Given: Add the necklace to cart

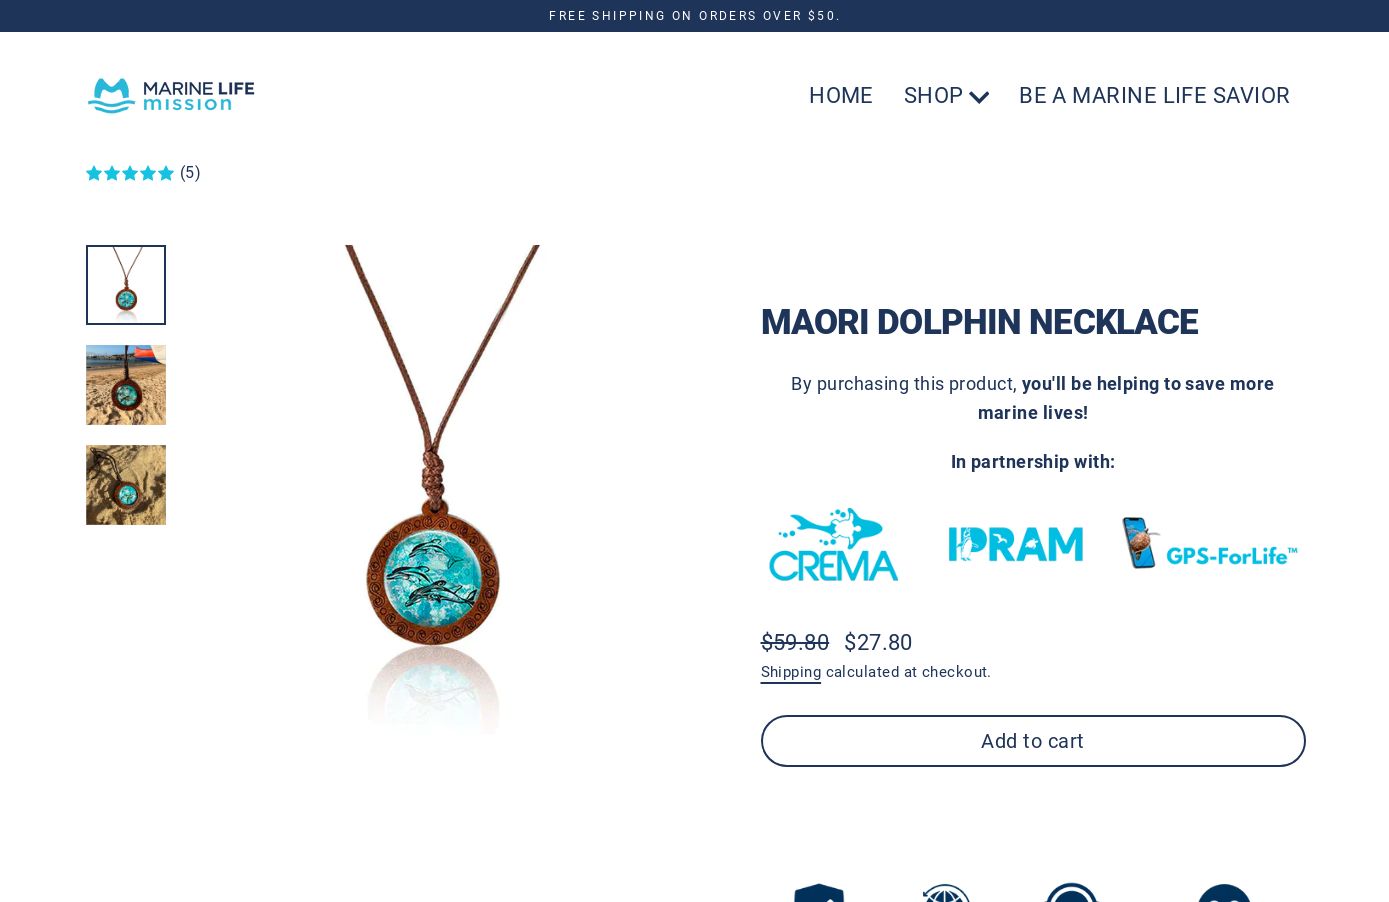Looking at the screenshot, I should coord(1033,741).
